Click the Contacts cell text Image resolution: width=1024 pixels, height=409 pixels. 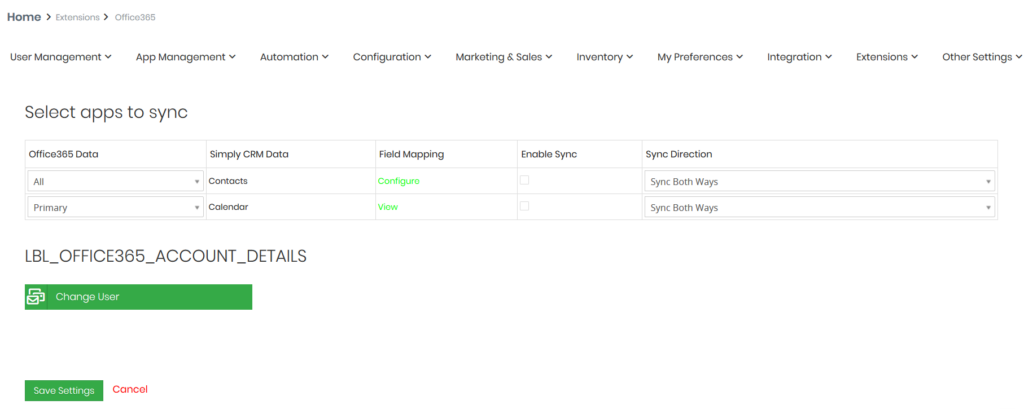pos(228,181)
